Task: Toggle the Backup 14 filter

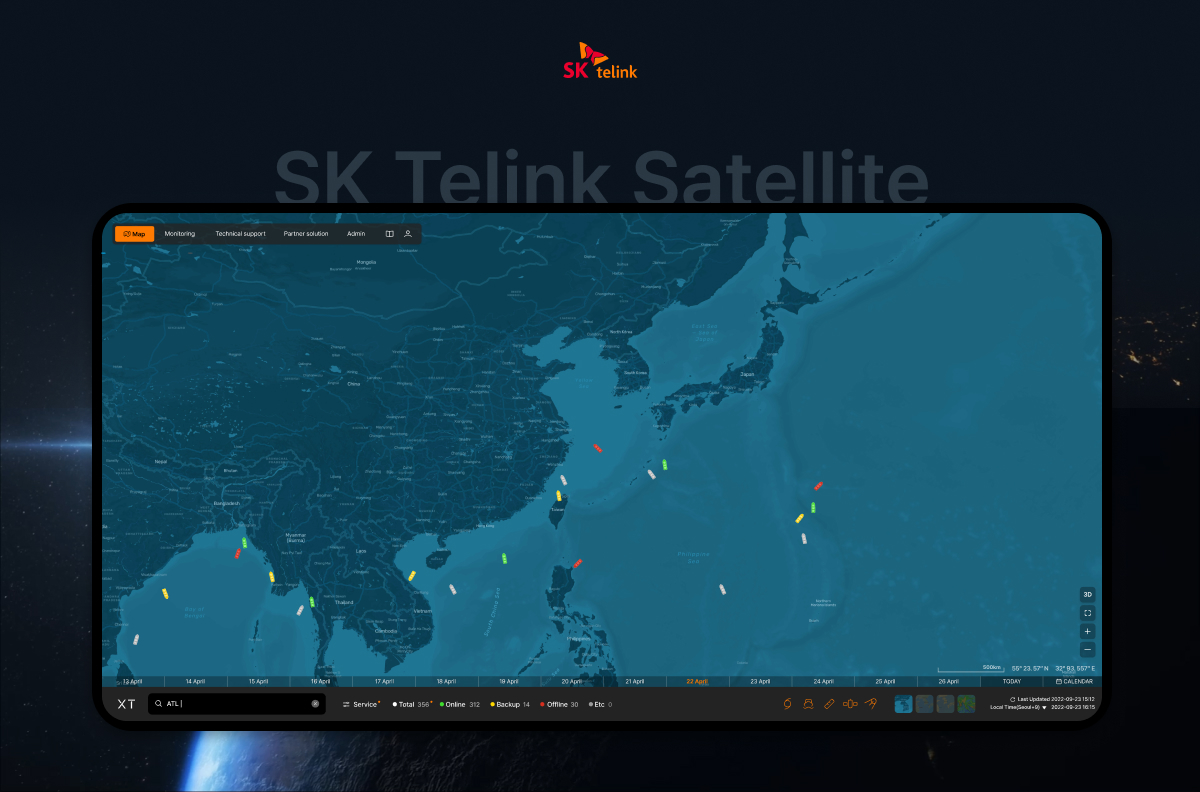Action: coord(510,704)
